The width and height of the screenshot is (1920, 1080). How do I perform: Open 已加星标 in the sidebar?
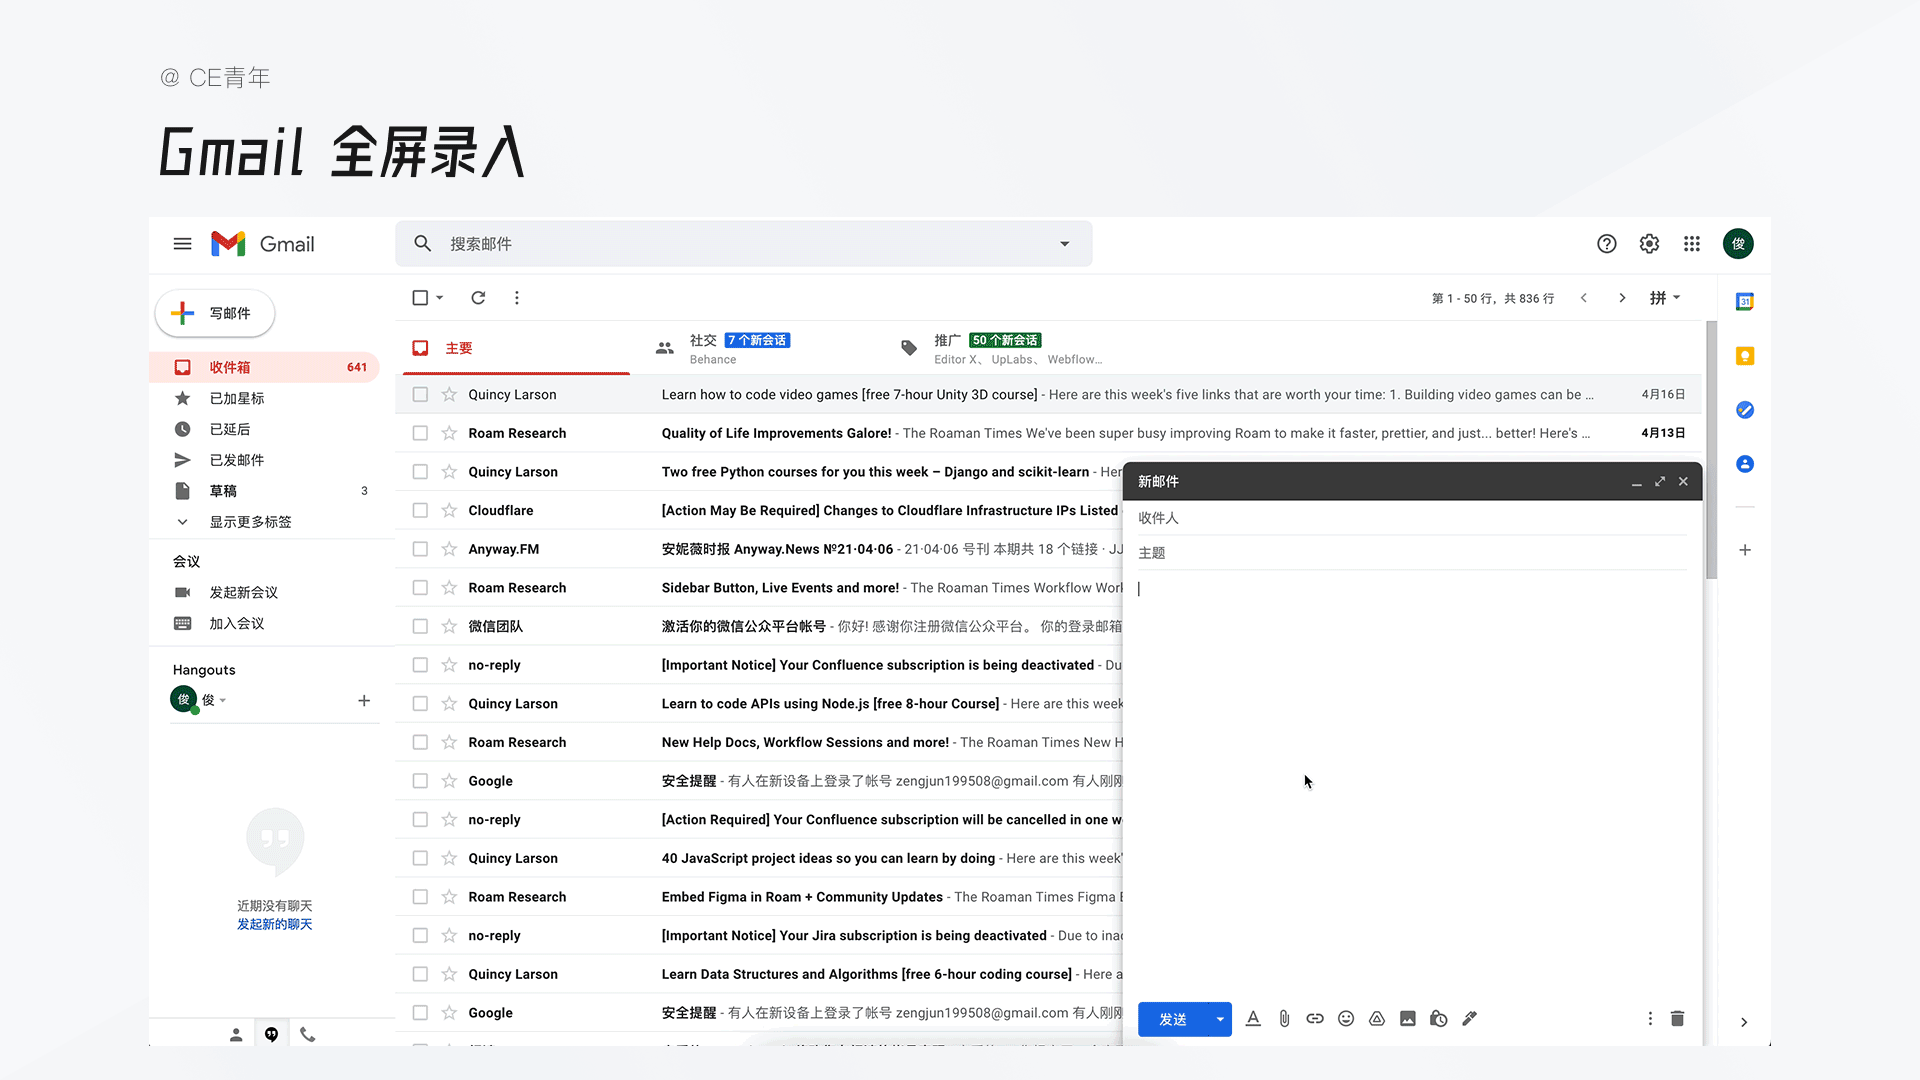[264, 398]
